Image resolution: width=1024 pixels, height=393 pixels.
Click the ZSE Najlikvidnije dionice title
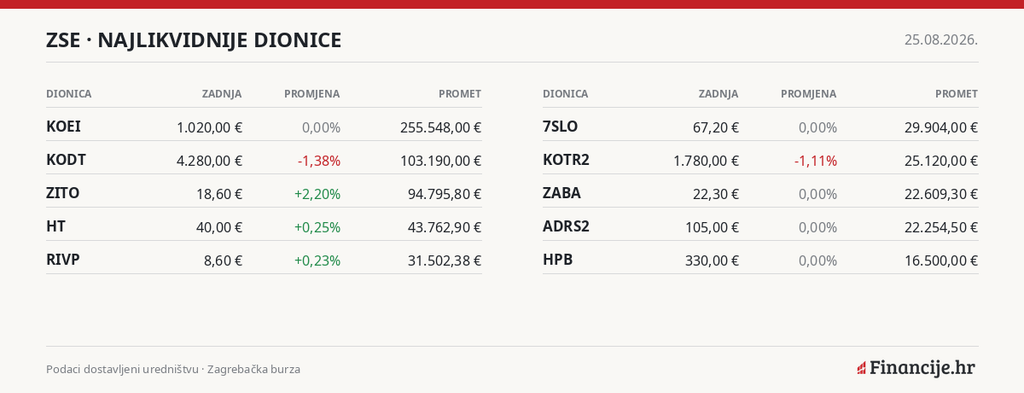194,40
